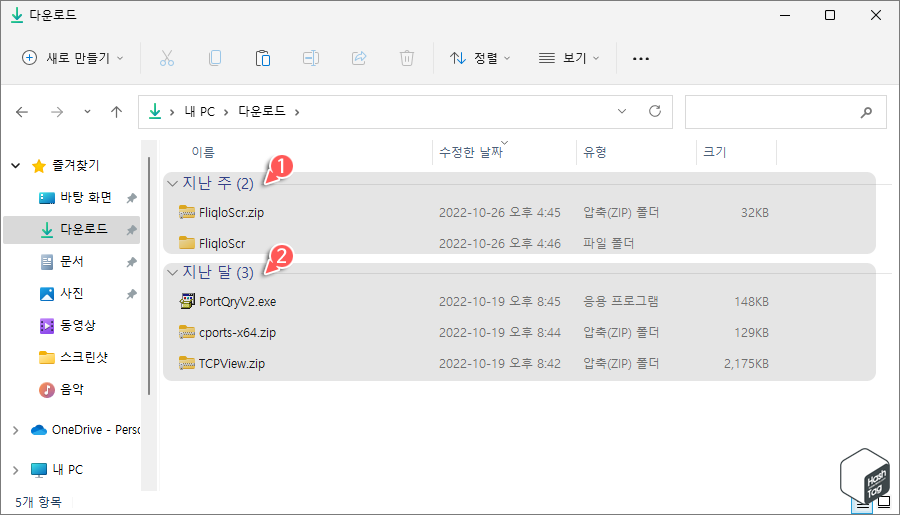Screen dimensions: 900x515
Task: Go back with the left arrow
Action: point(22,112)
